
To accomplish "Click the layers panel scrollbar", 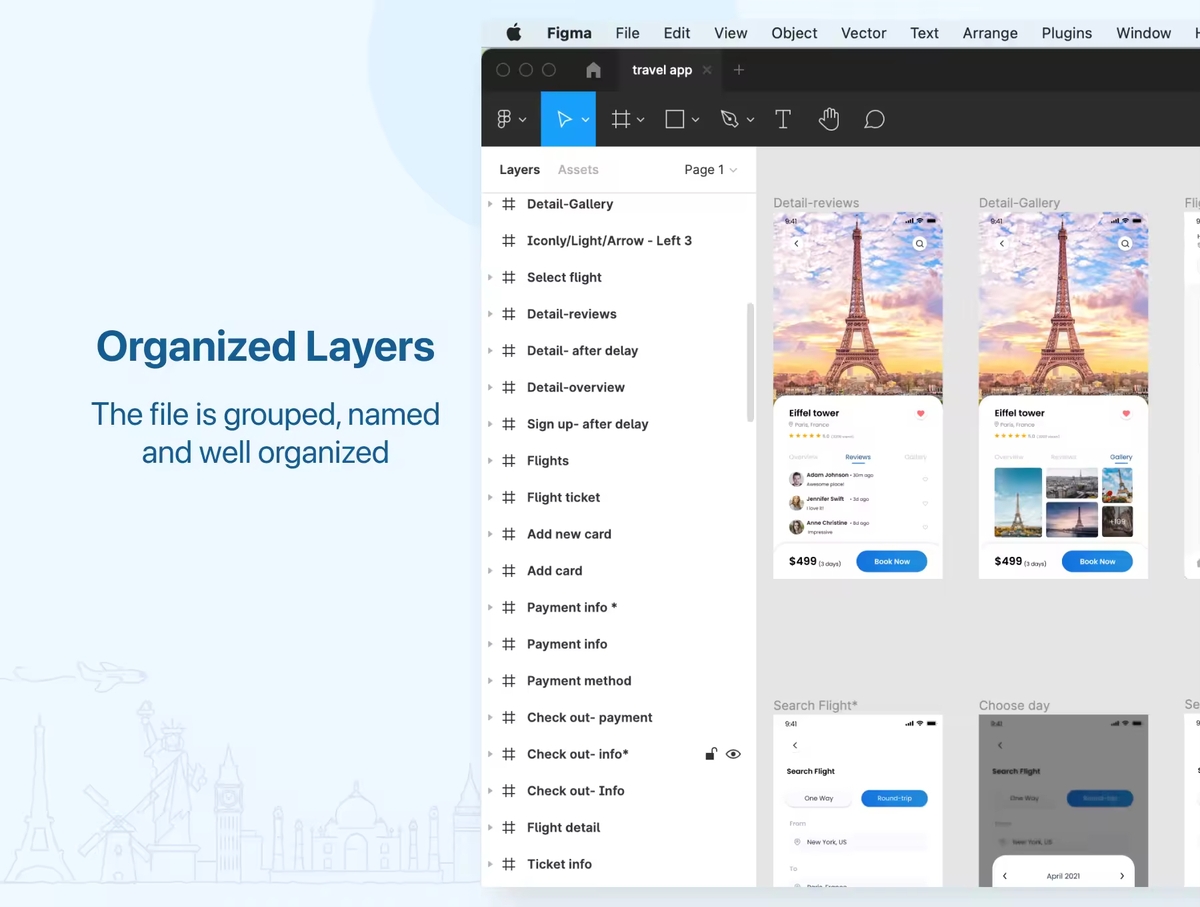I will click(750, 362).
